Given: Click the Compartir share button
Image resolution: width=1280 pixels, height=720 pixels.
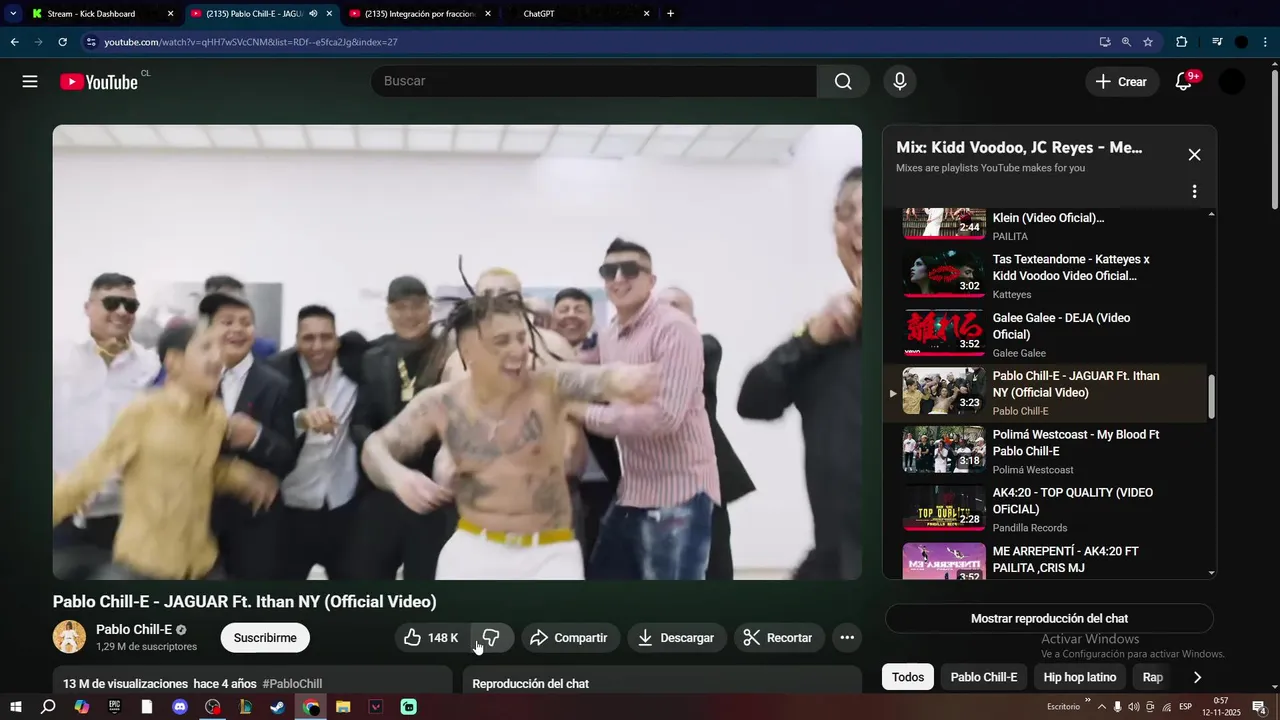Looking at the screenshot, I should pyautogui.click(x=569, y=638).
